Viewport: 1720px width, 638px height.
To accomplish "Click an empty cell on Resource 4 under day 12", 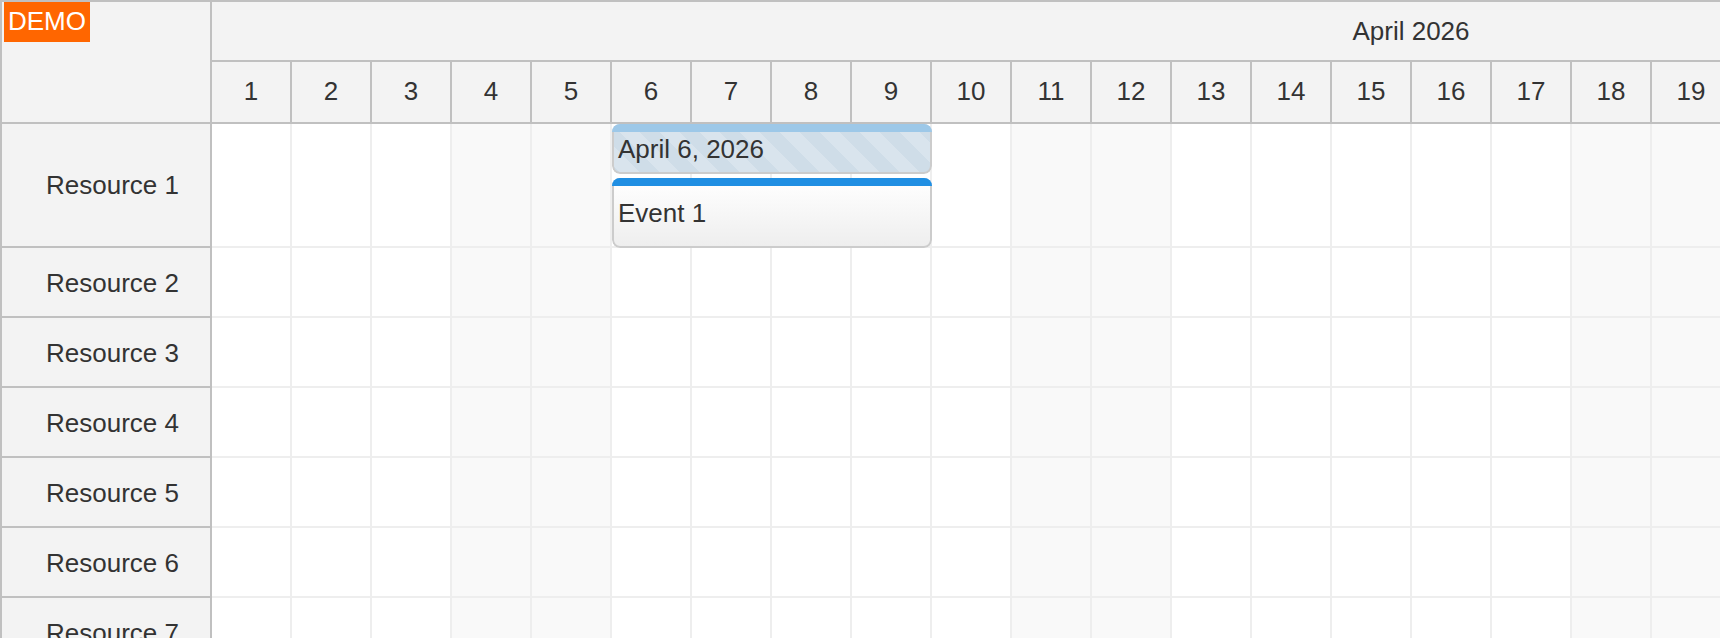I will pyautogui.click(x=1130, y=422).
